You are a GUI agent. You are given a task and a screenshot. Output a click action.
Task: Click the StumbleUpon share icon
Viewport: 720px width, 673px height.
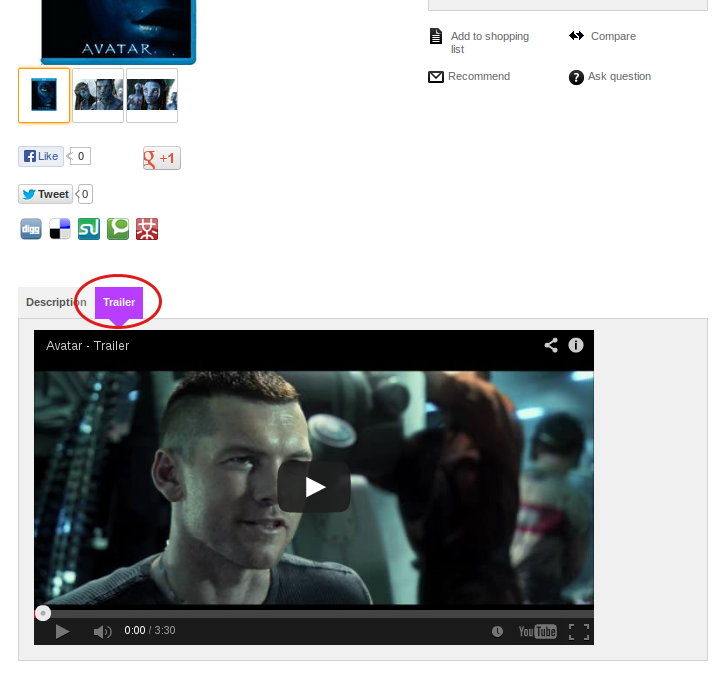pos(89,229)
